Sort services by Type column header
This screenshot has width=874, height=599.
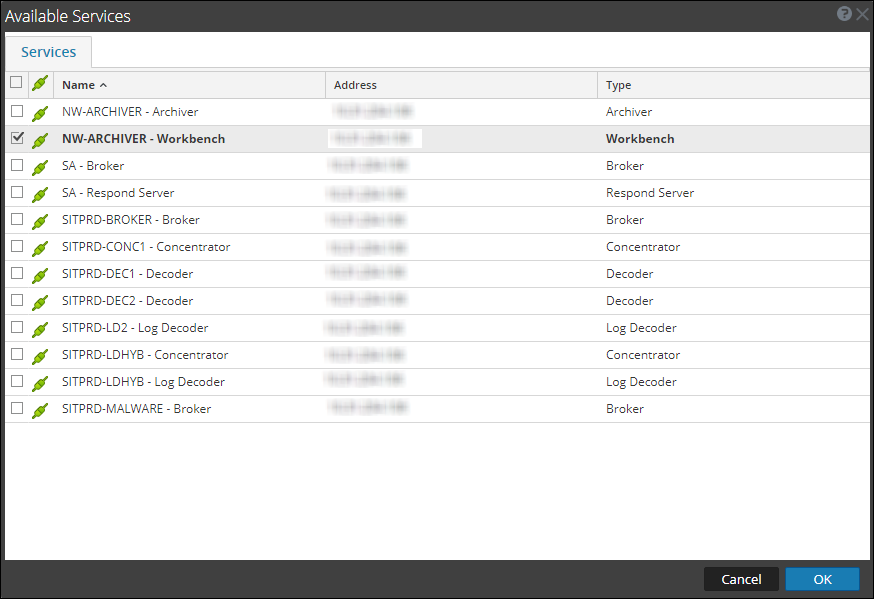[x=618, y=85]
